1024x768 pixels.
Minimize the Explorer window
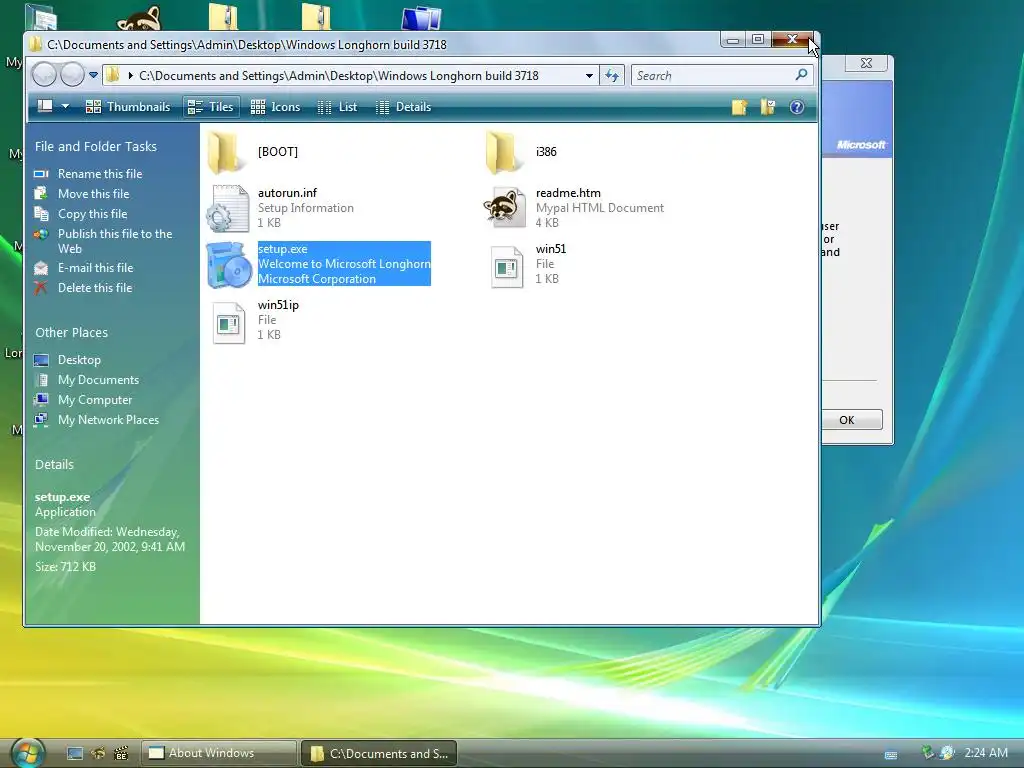(x=733, y=39)
